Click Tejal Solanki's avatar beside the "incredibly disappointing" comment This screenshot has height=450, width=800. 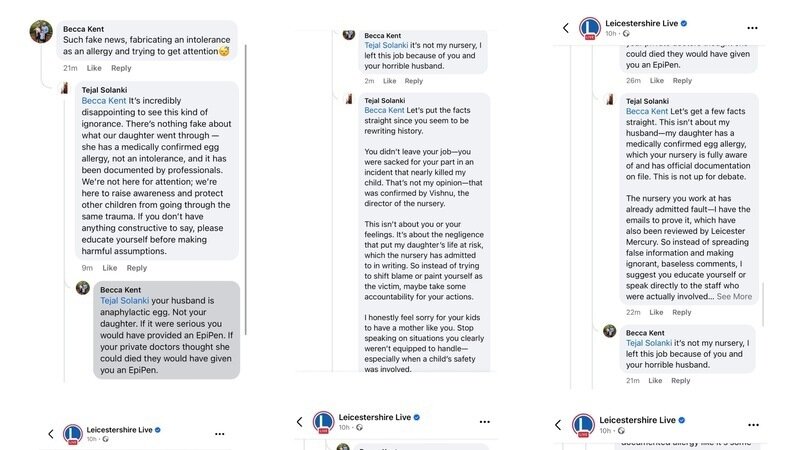pos(63,91)
